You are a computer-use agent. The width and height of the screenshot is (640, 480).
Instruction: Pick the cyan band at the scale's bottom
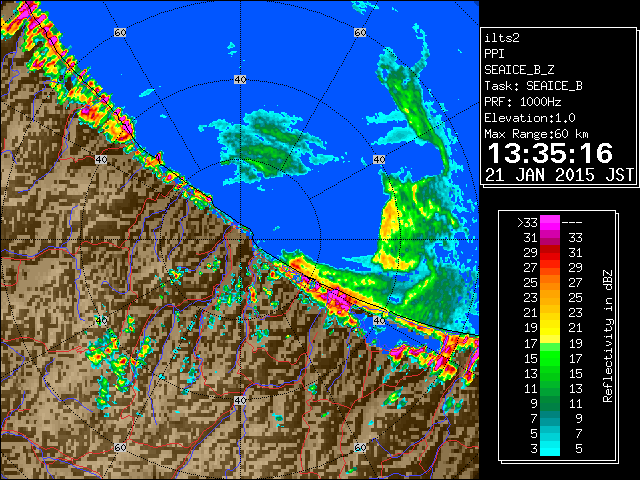pyautogui.click(x=550, y=449)
